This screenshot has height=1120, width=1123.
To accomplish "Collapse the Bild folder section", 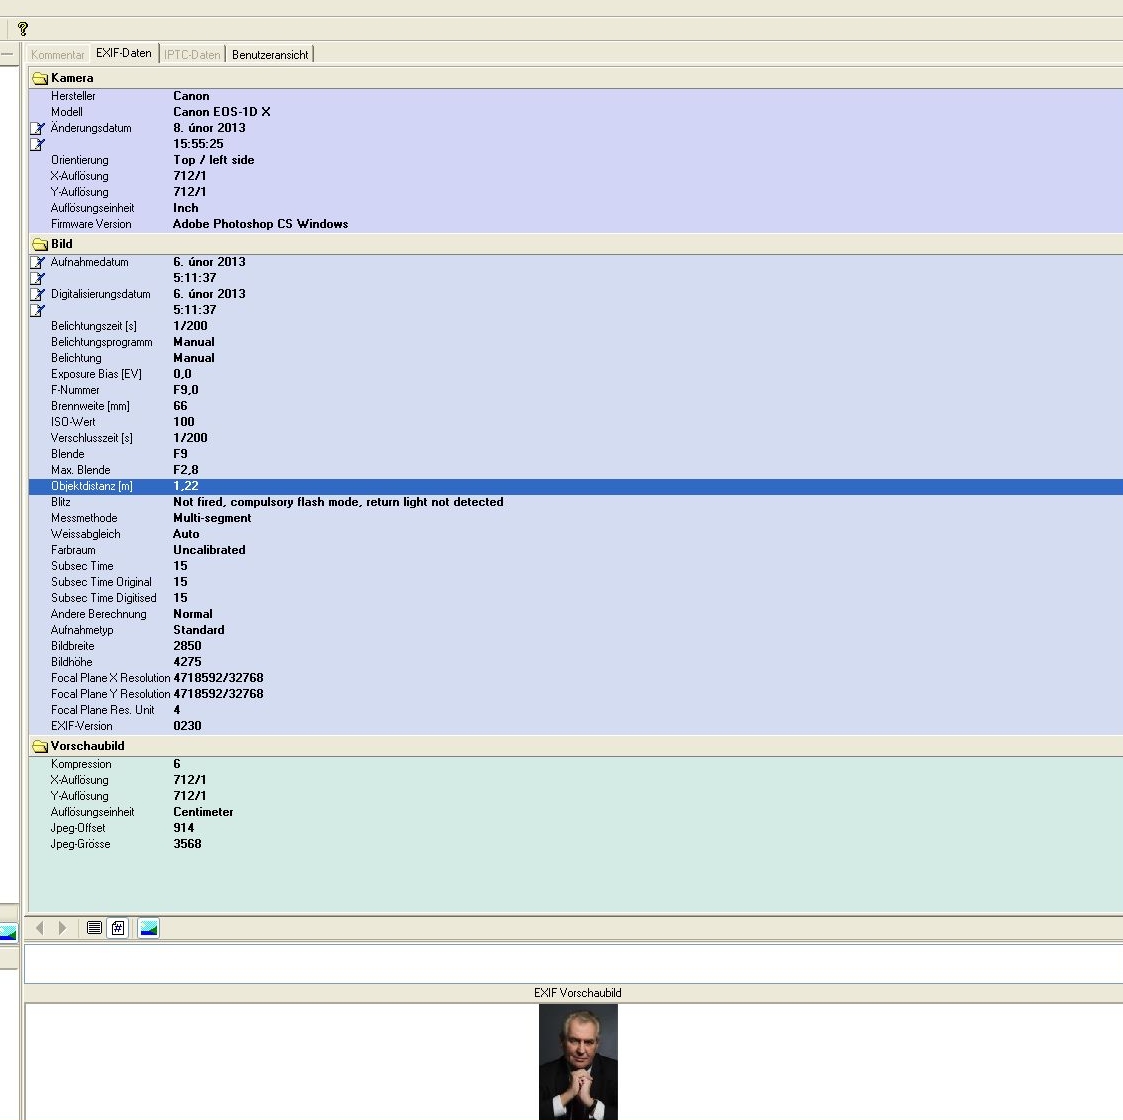I will (40, 244).
